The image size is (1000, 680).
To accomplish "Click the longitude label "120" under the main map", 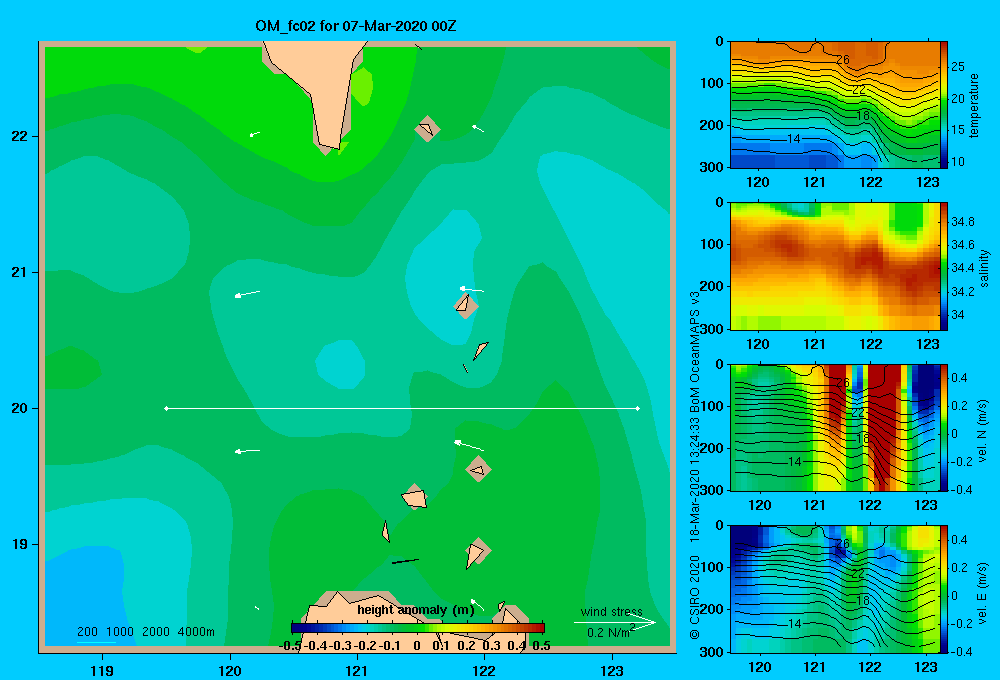I will pos(230,670).
